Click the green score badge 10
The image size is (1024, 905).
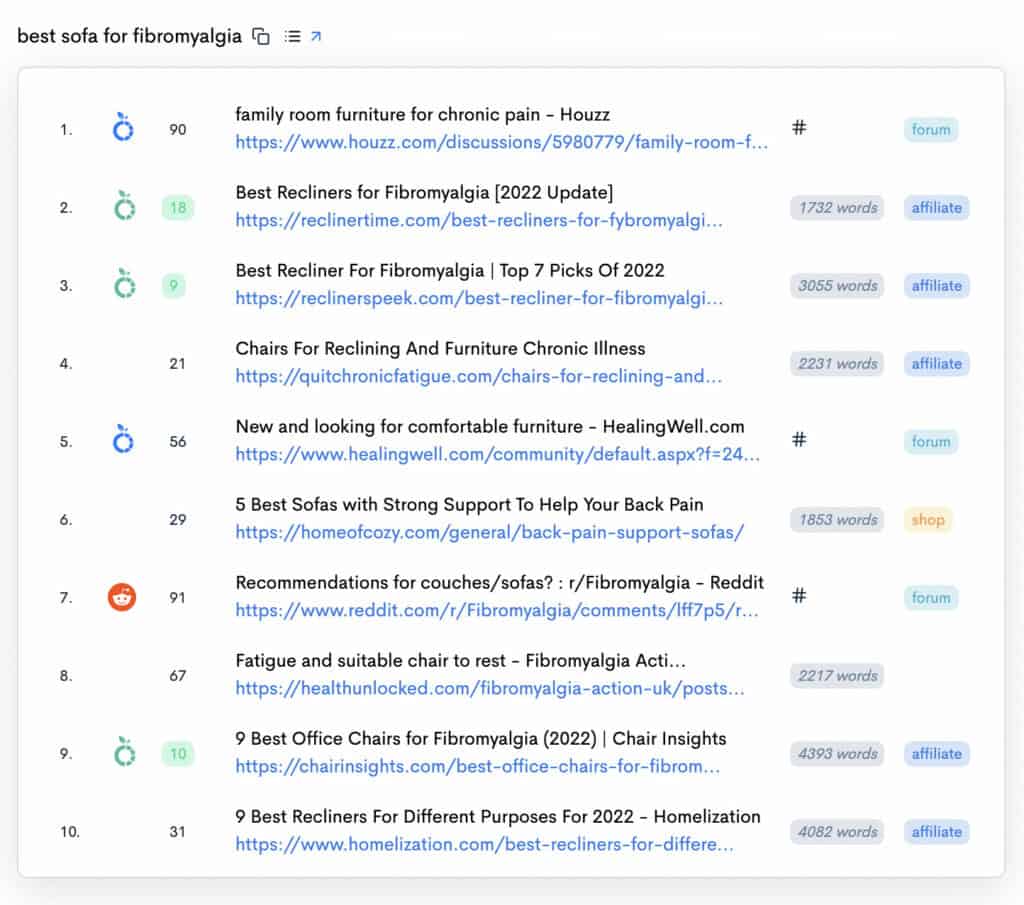coord(178,754)
